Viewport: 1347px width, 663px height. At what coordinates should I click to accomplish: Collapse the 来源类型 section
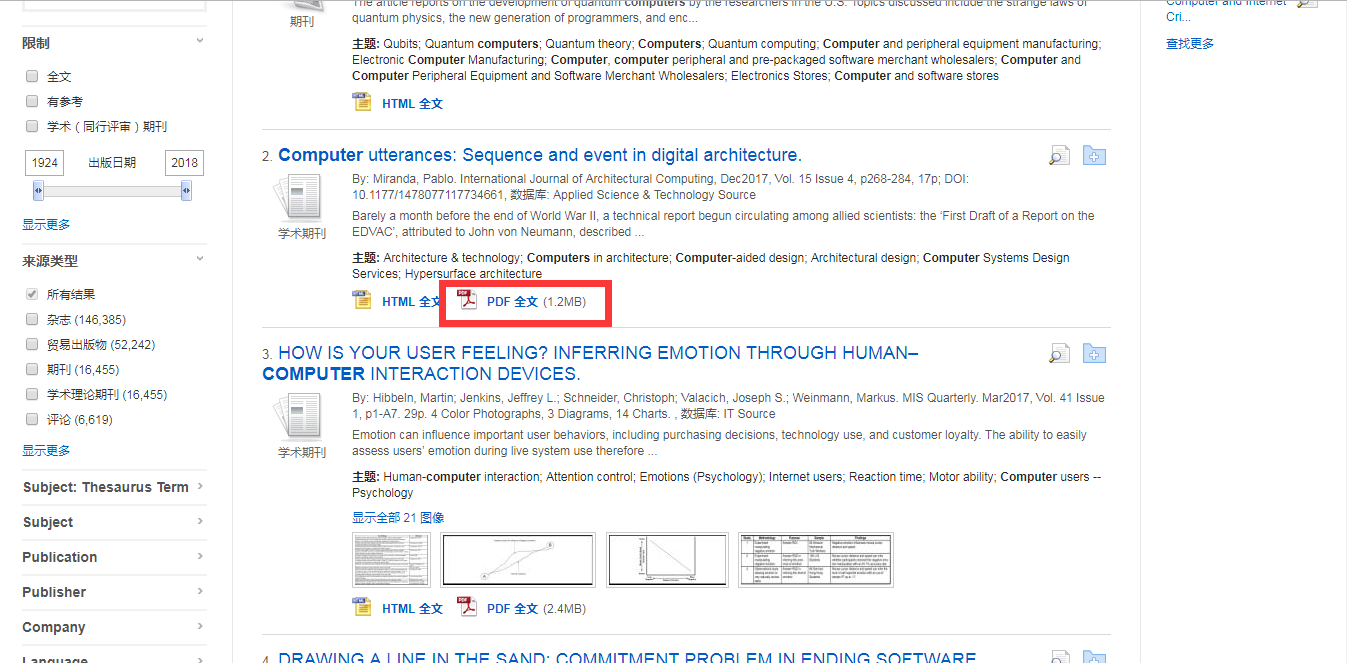coord(200,260)
